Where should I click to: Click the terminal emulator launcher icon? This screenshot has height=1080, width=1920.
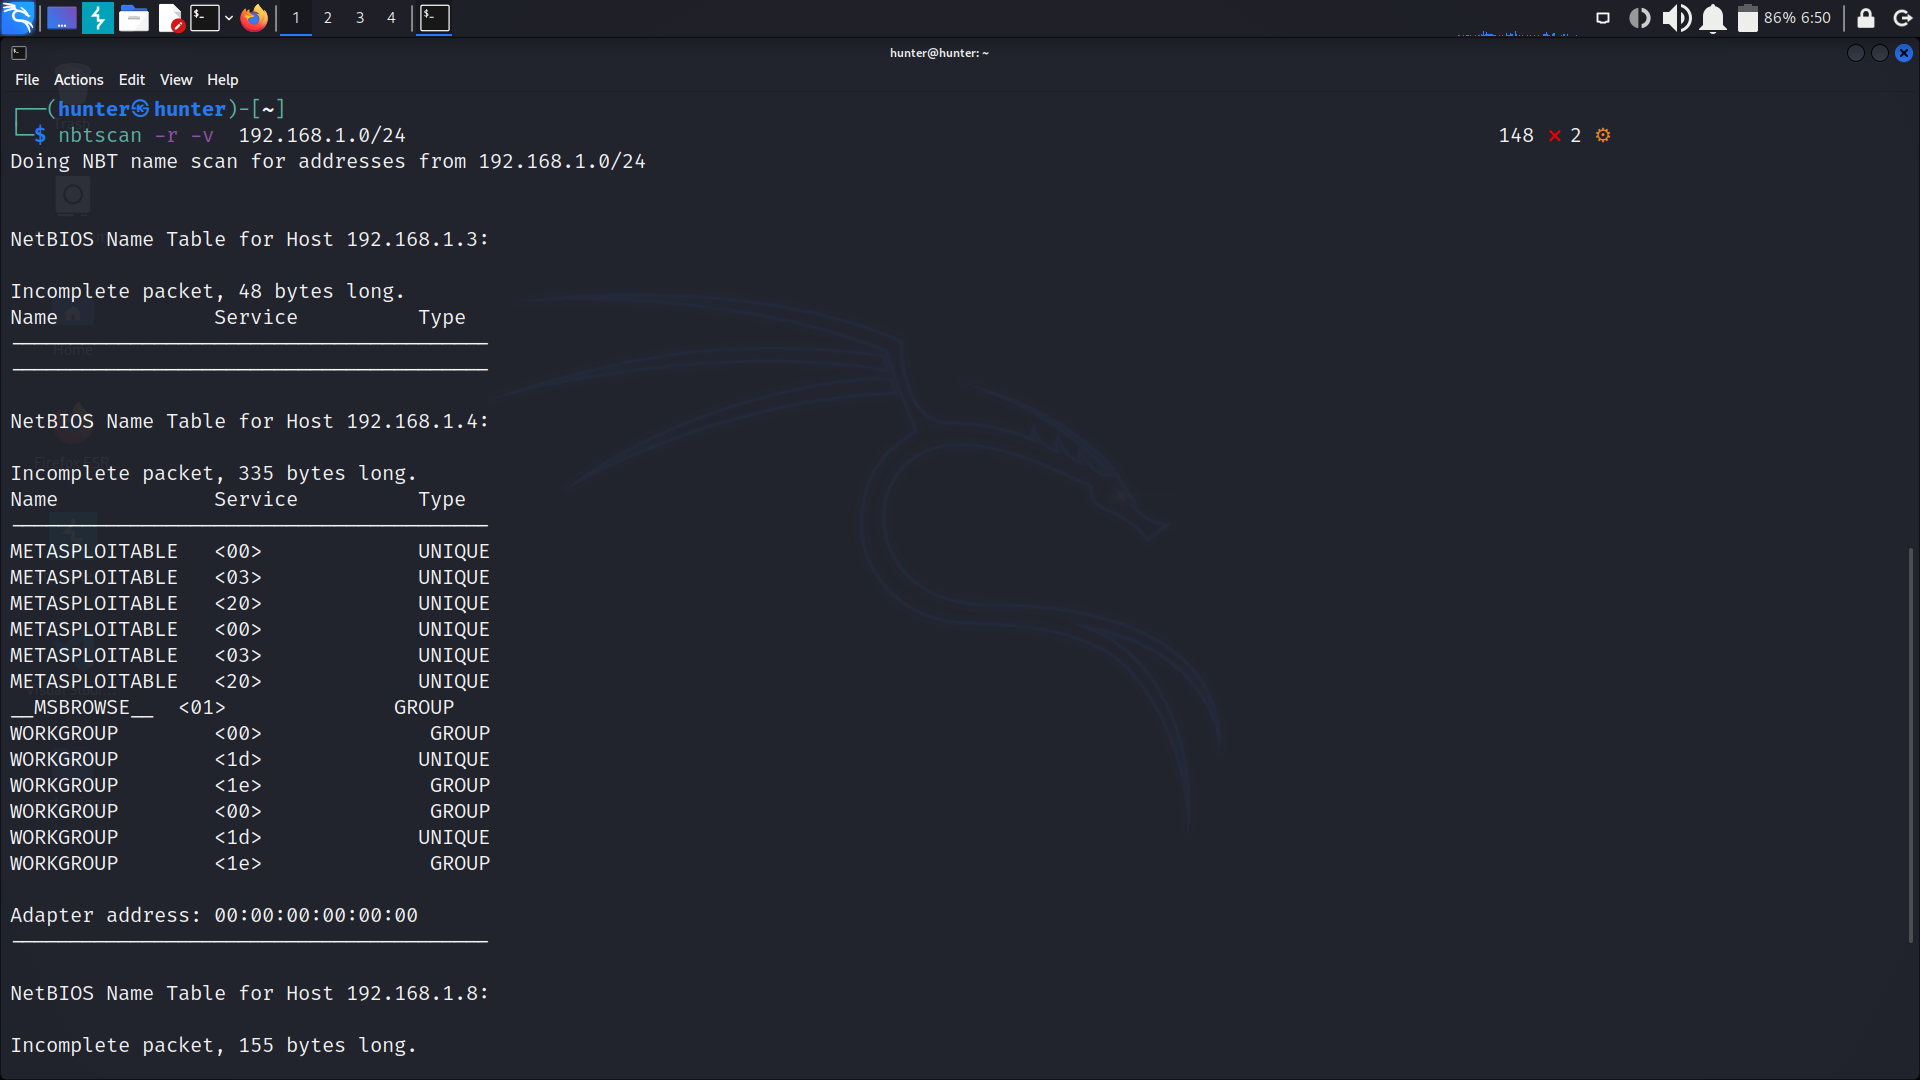[x=204, y=17]
